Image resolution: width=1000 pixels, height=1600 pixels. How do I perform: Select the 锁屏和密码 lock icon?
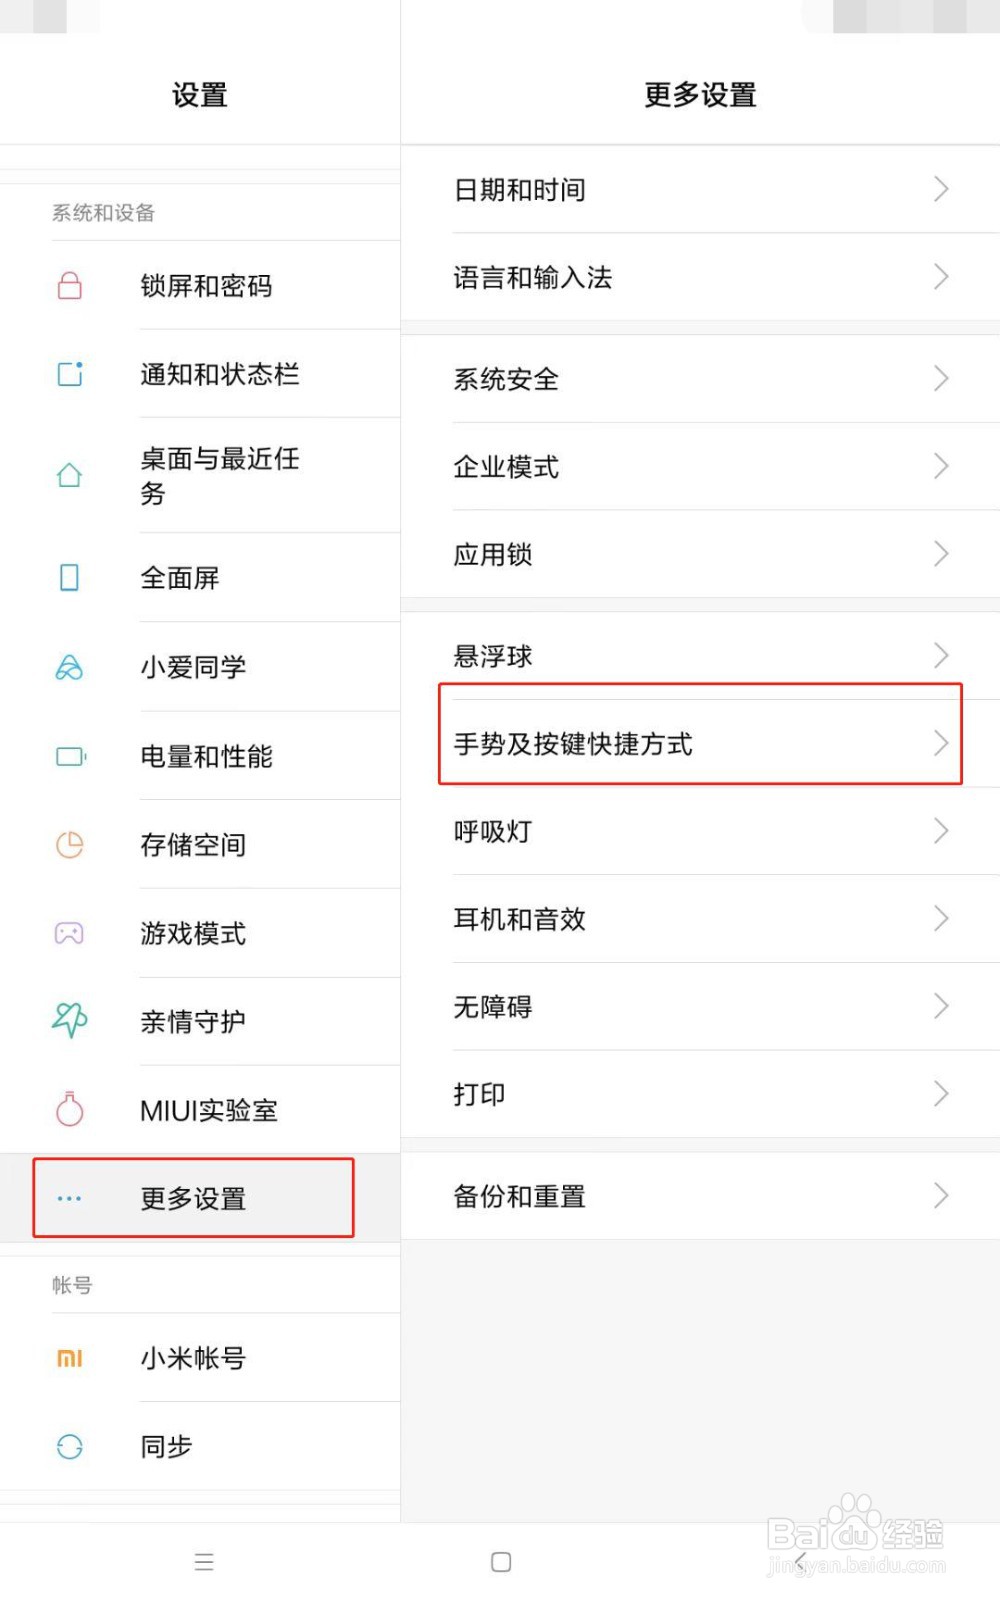coord(68,286)
